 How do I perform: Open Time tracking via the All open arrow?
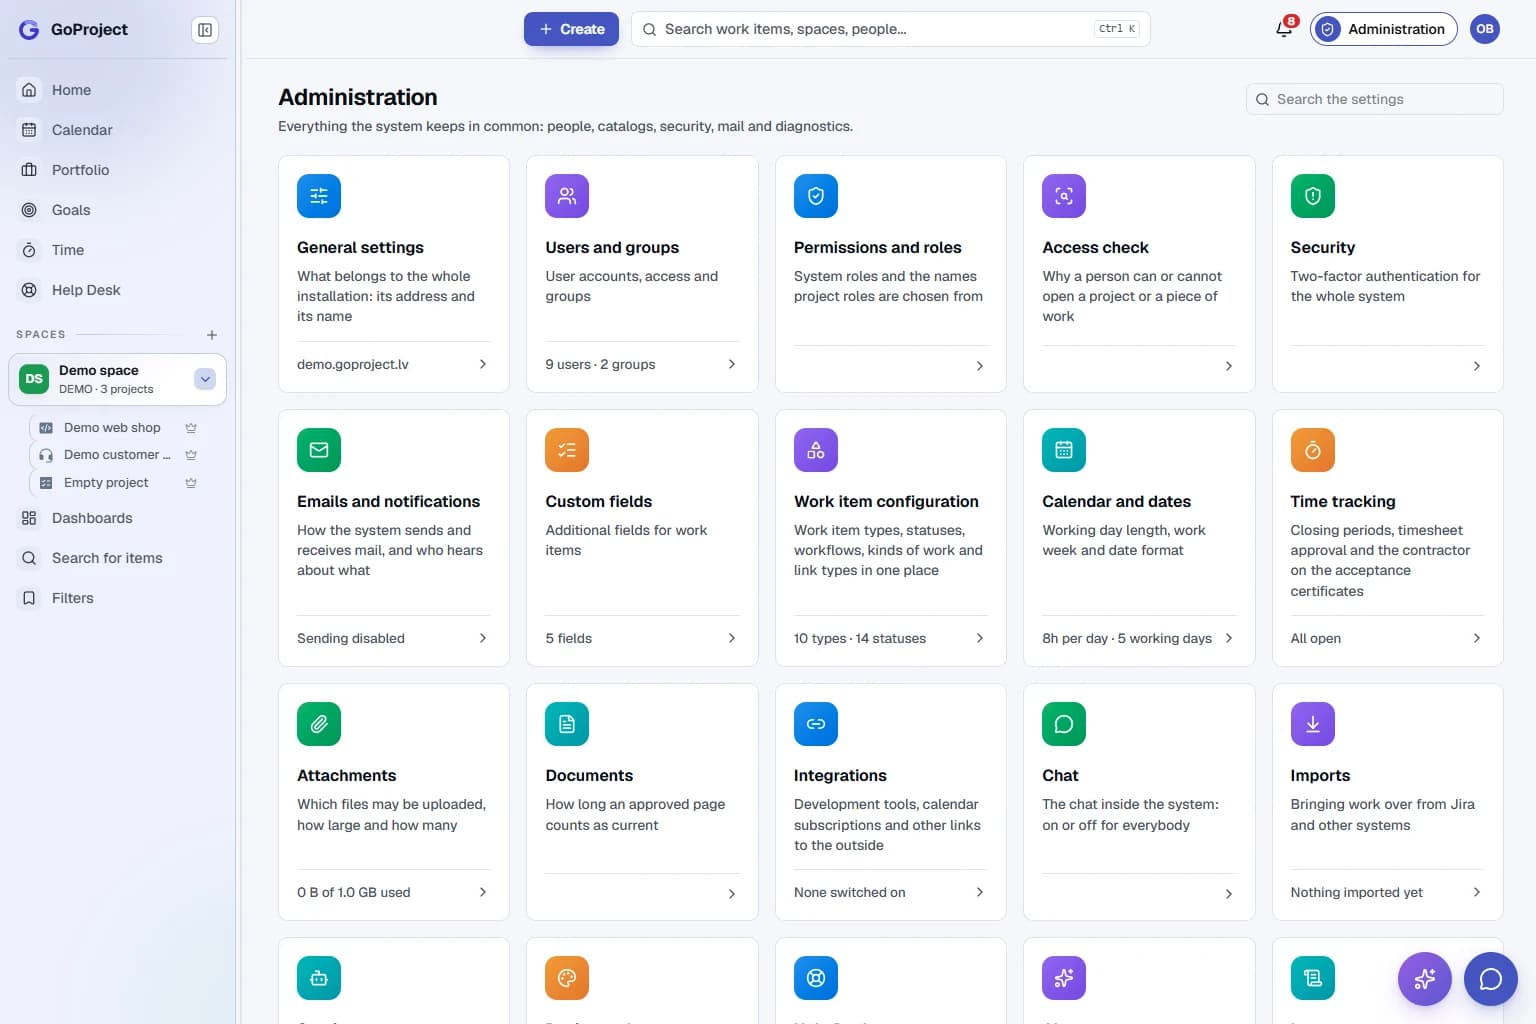[1477, 638]
